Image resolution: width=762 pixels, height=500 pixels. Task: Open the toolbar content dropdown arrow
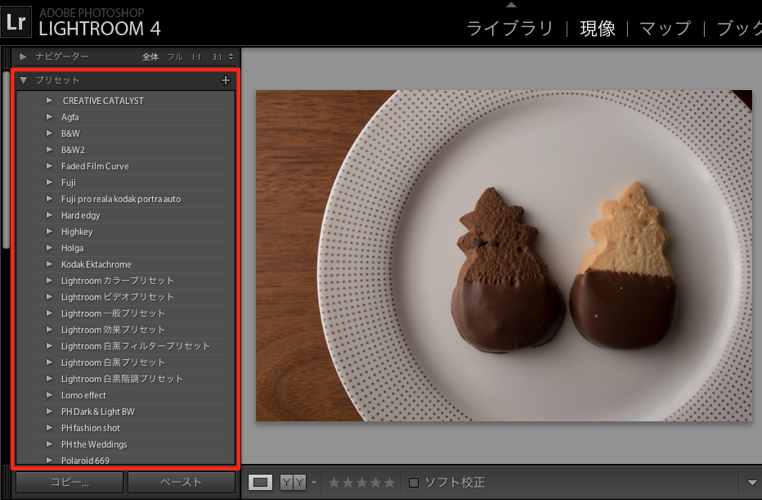click(x=752, y=483)
